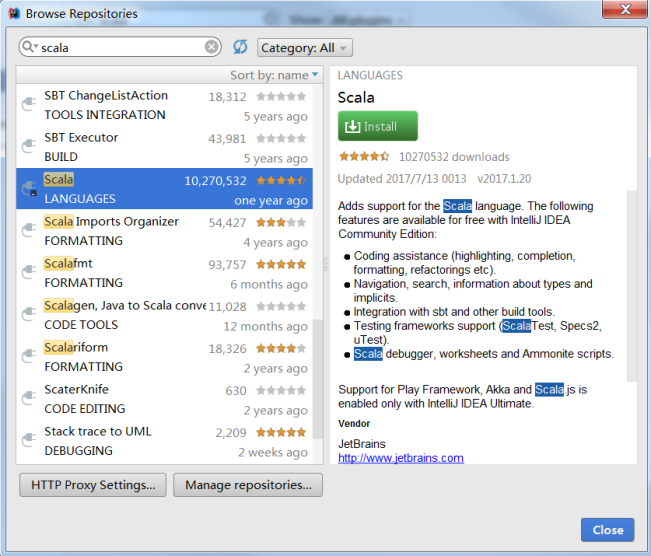Click the '10270532 downloads' text
651x556 pixels.
[454, 157]
